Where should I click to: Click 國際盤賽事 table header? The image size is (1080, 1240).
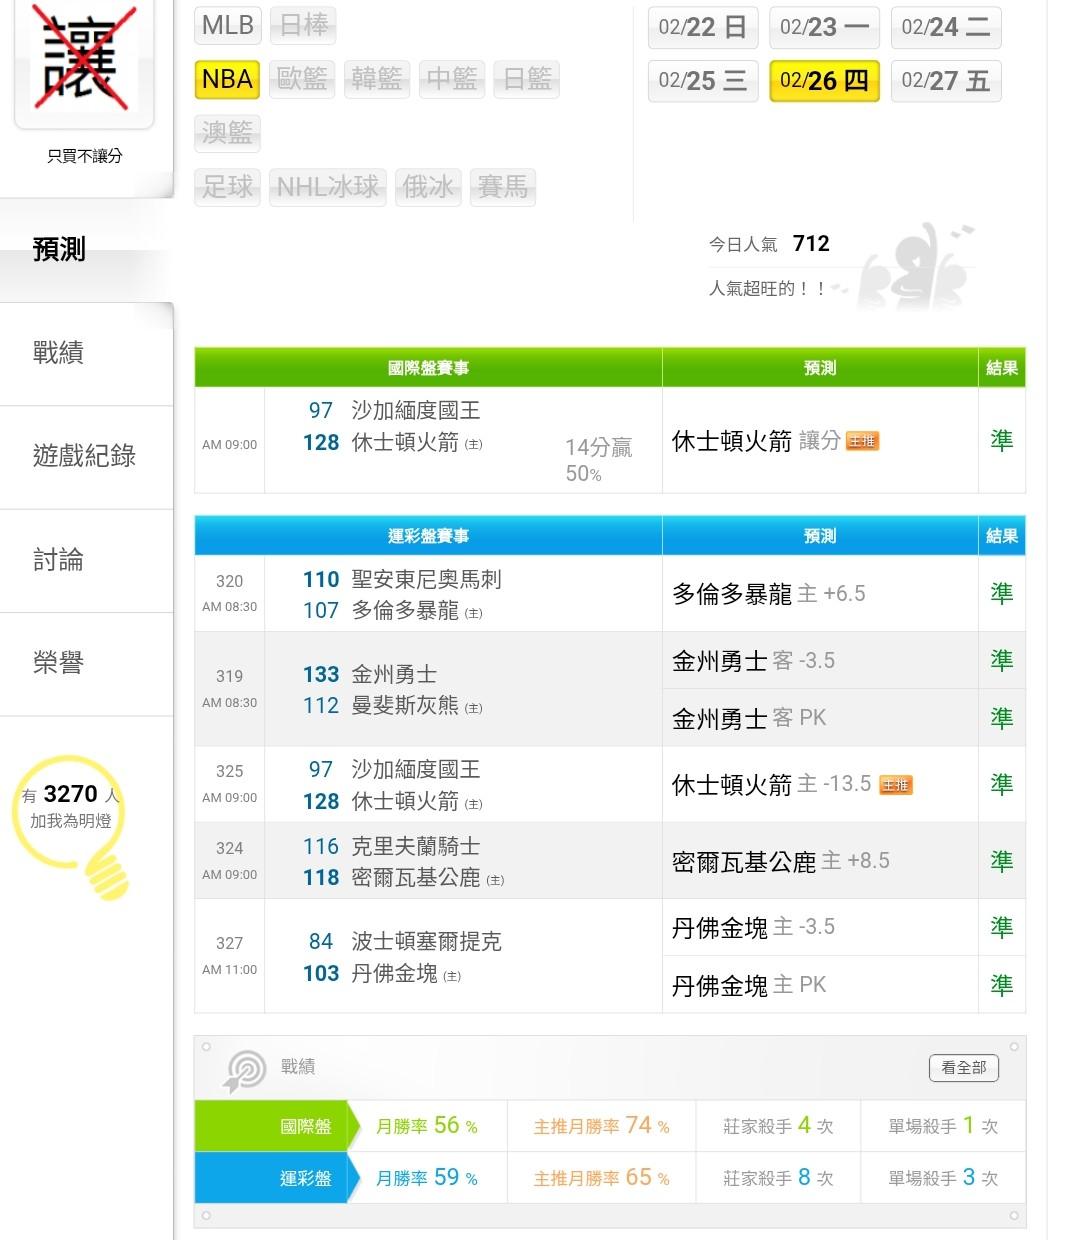428,368
